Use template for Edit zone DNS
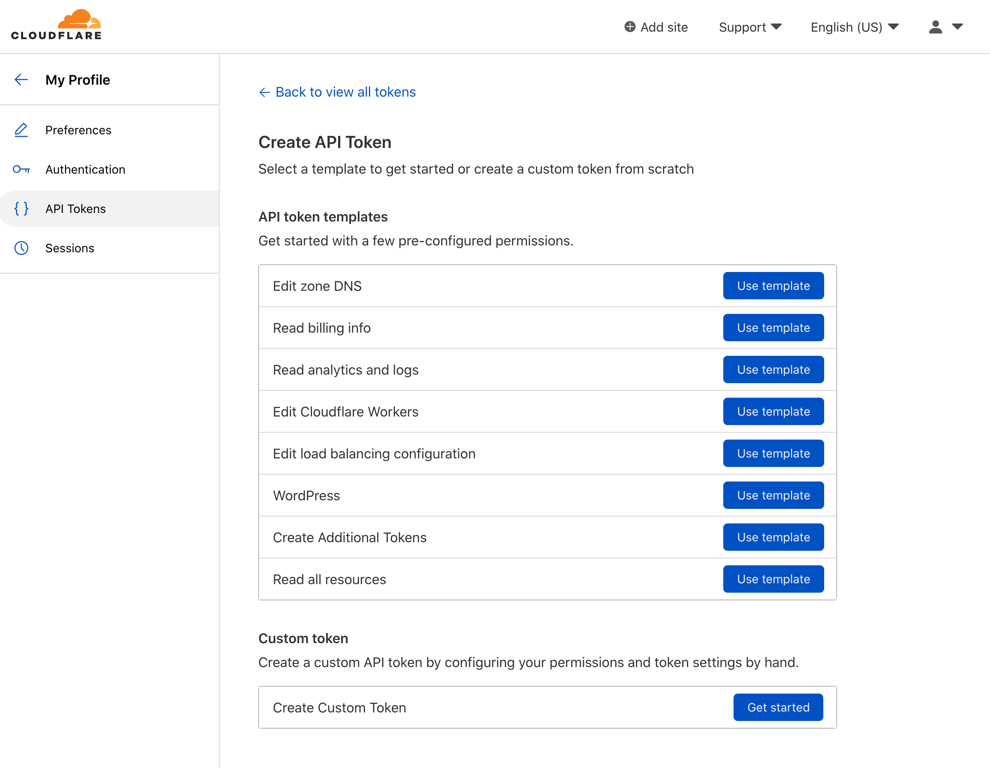Screen dimensions: 990x768 click(773, 286)
